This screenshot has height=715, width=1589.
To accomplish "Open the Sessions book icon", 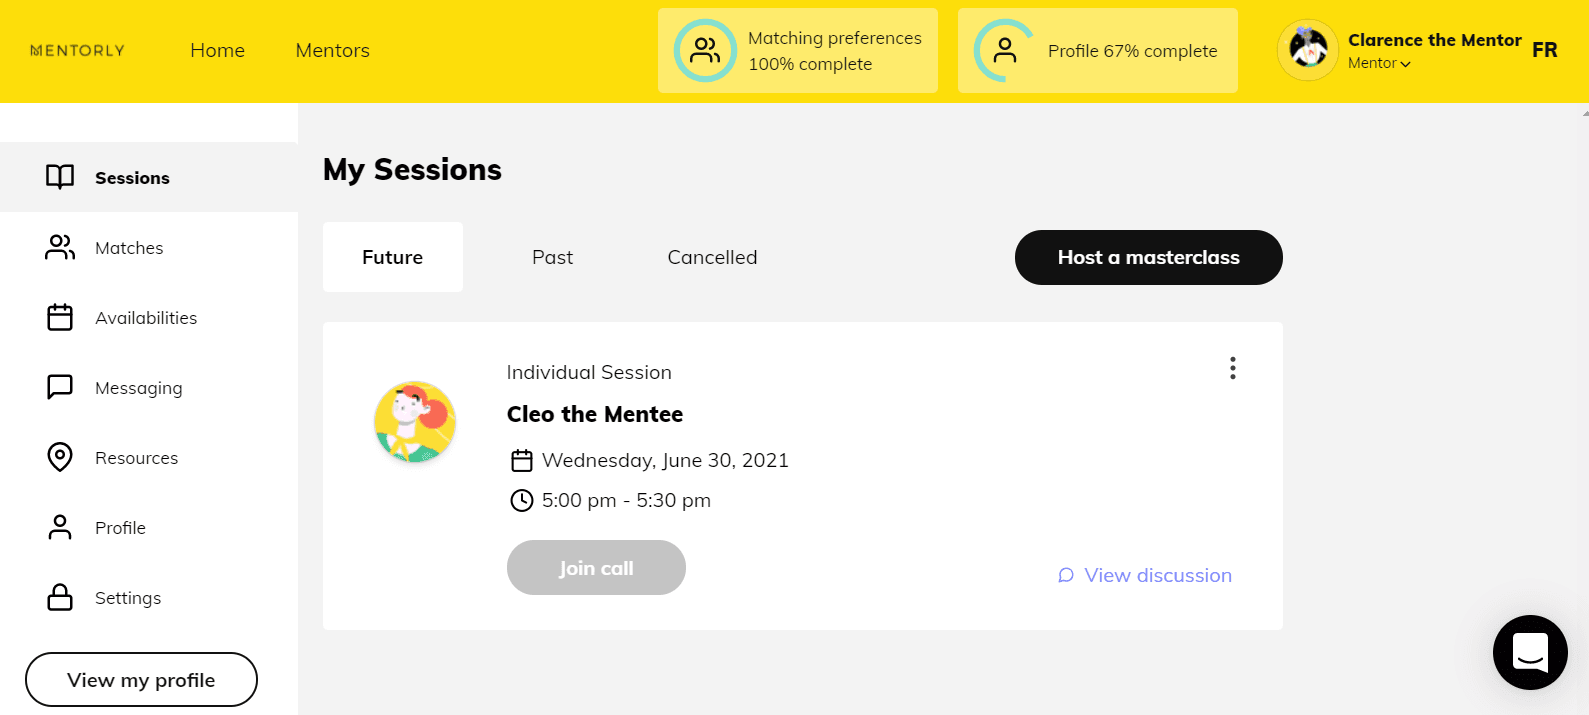I will tap(60, 177).
